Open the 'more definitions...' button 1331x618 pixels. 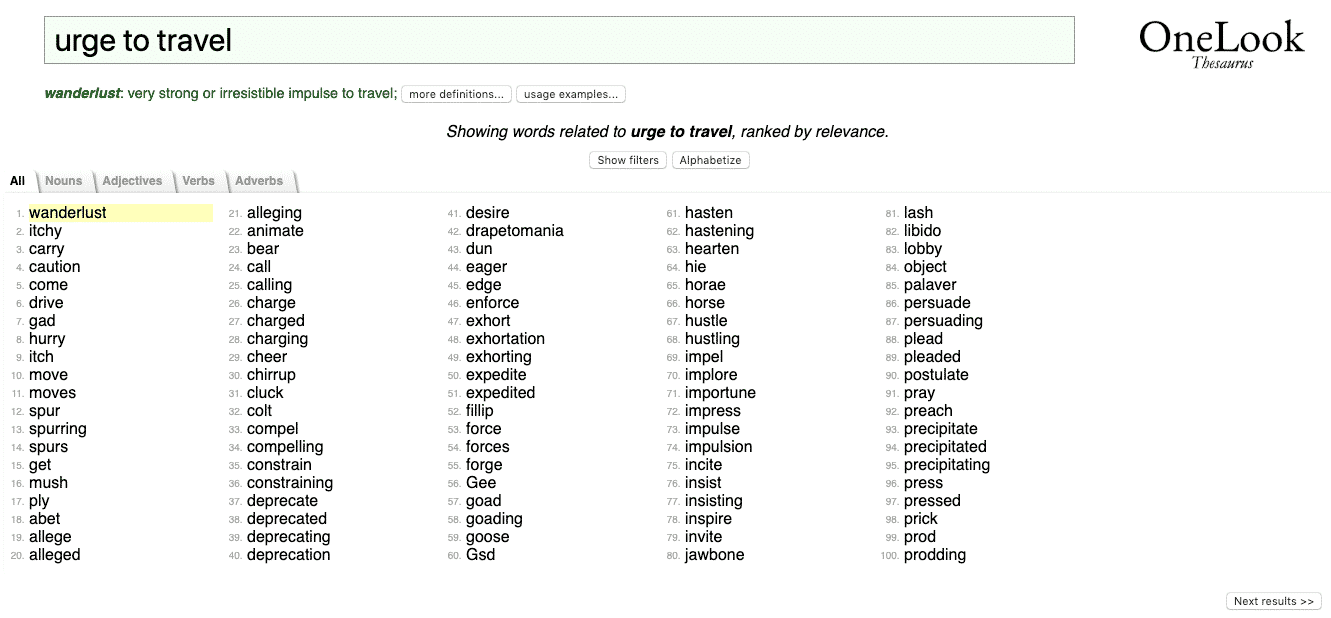(x=456, y=94)
